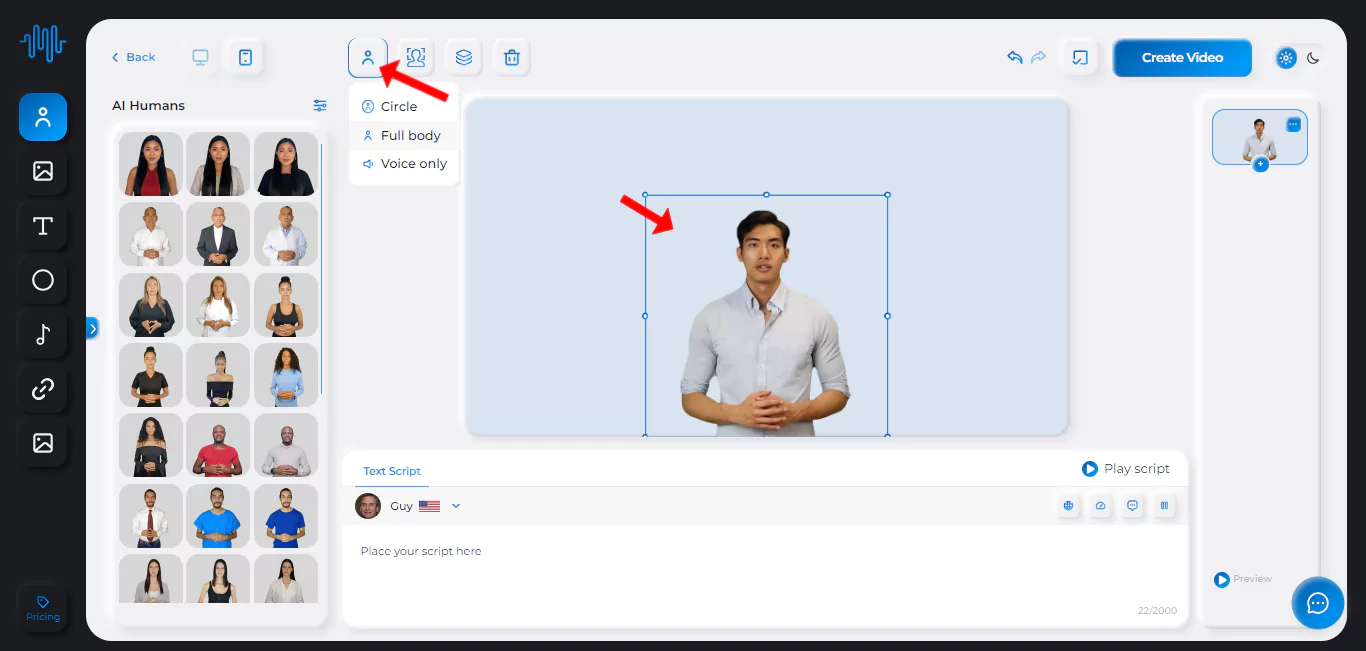Click the waveform app logo

[x=43, y=43]
